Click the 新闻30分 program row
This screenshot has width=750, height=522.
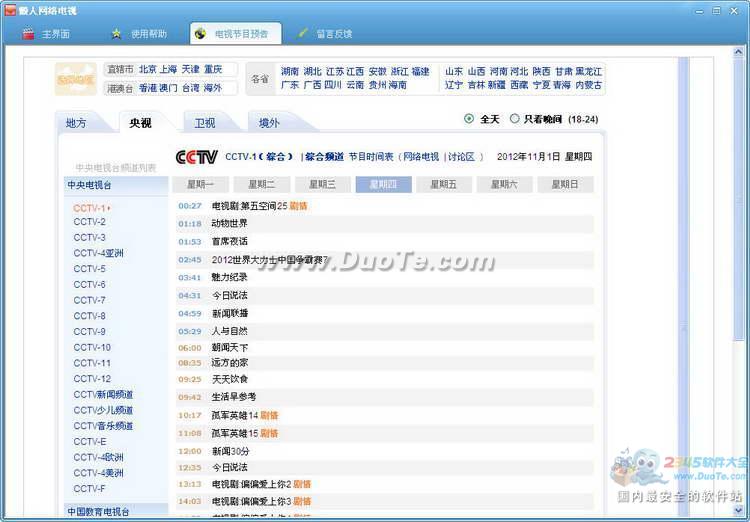click(385, 451)
